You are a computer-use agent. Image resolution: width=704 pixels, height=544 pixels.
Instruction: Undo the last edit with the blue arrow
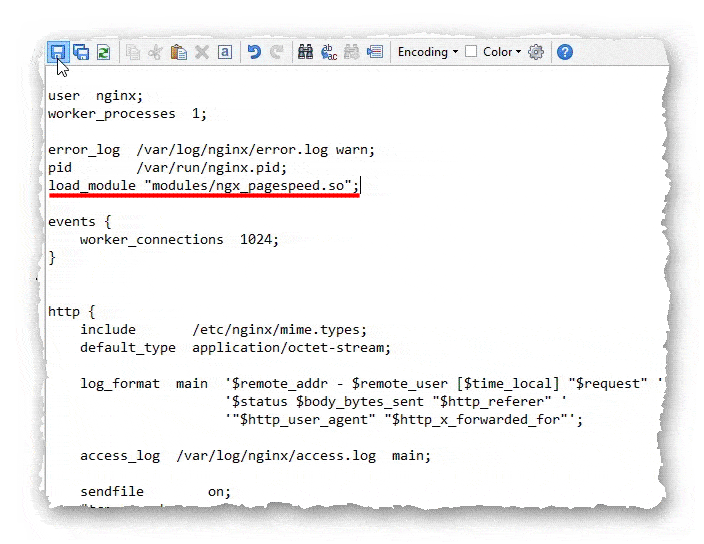[x=254, y=52]
